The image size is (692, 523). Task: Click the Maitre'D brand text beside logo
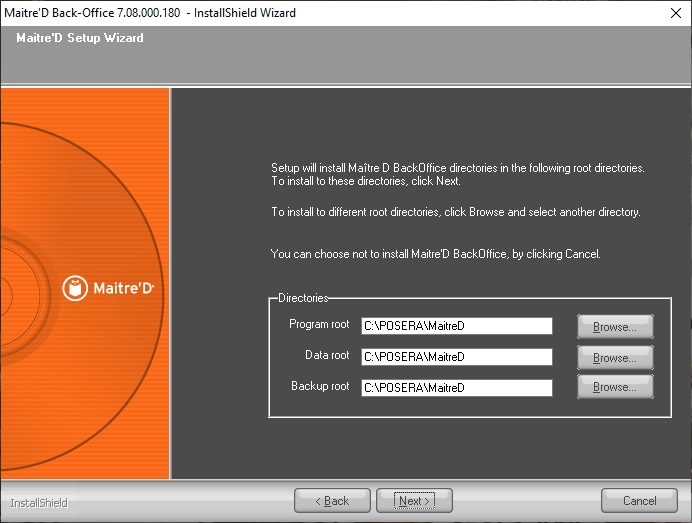coord(124,289)
